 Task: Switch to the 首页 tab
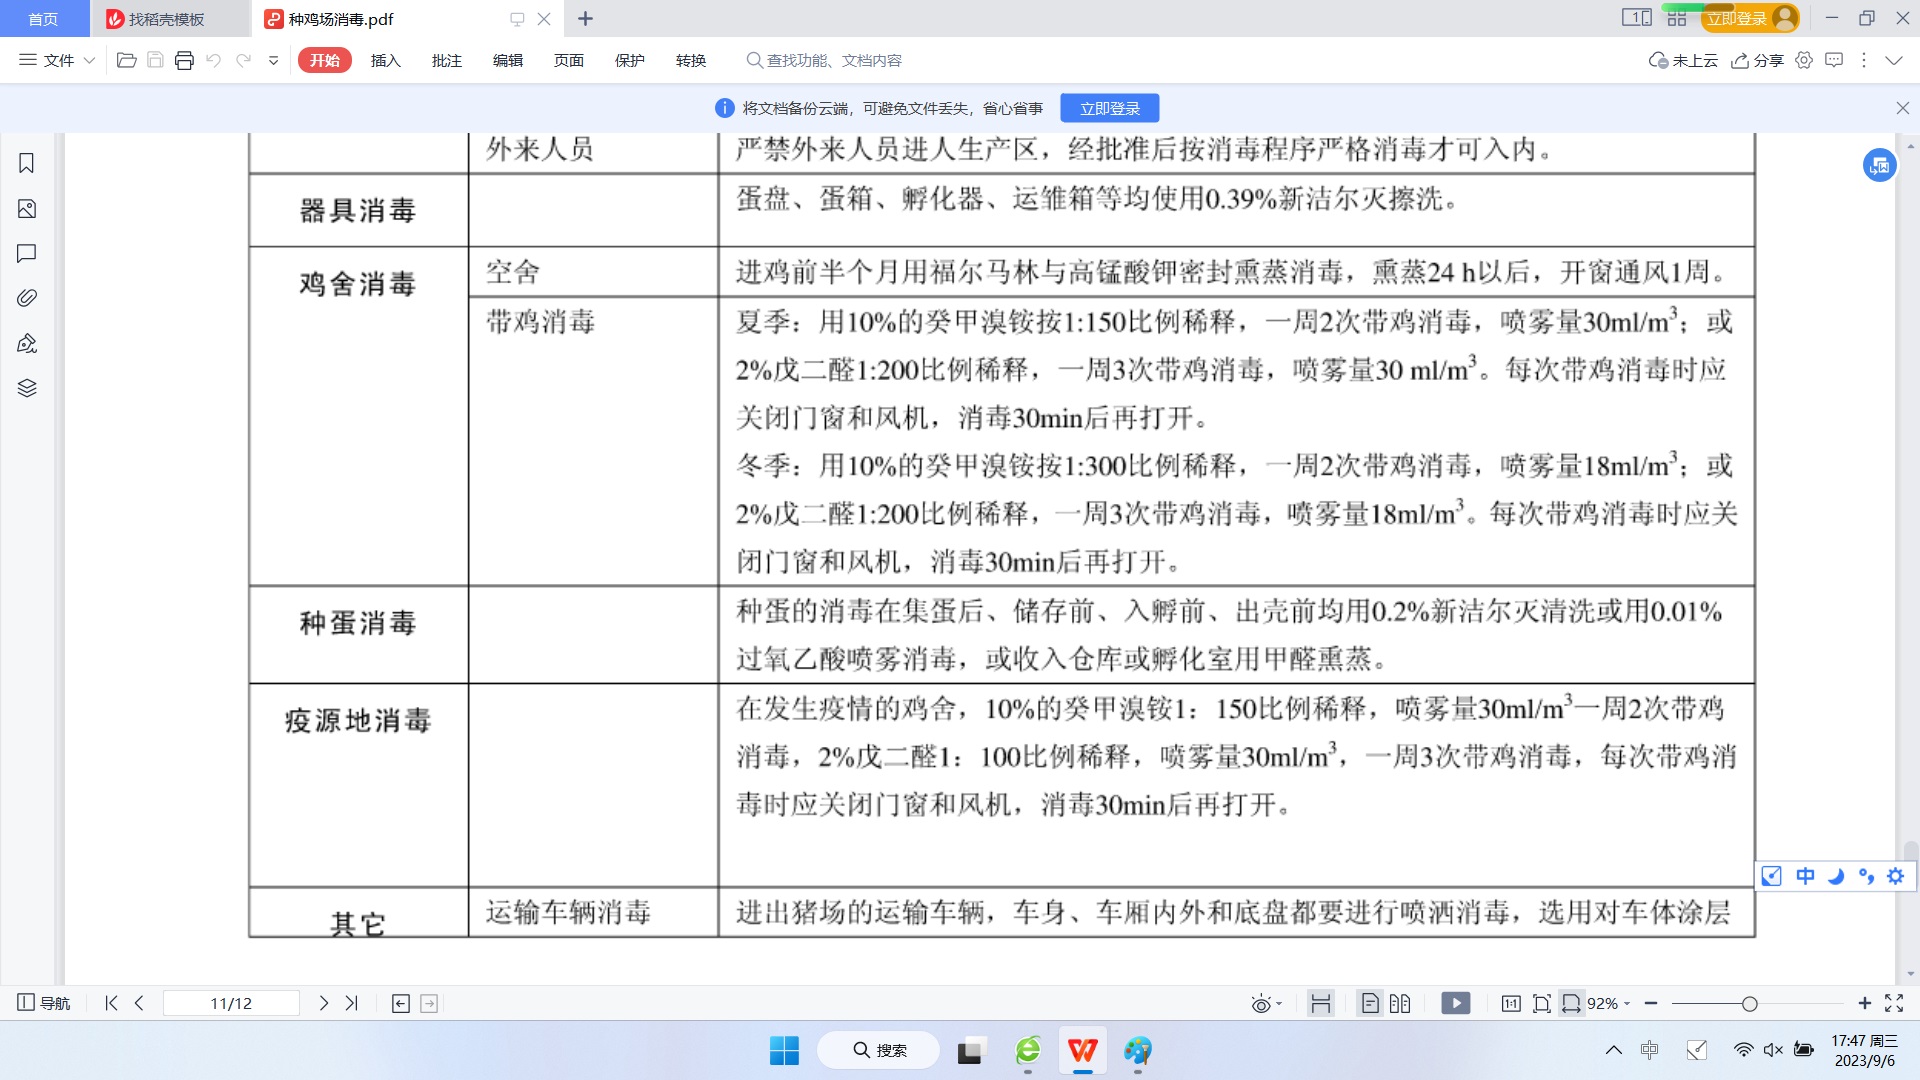tap(43, 19)
